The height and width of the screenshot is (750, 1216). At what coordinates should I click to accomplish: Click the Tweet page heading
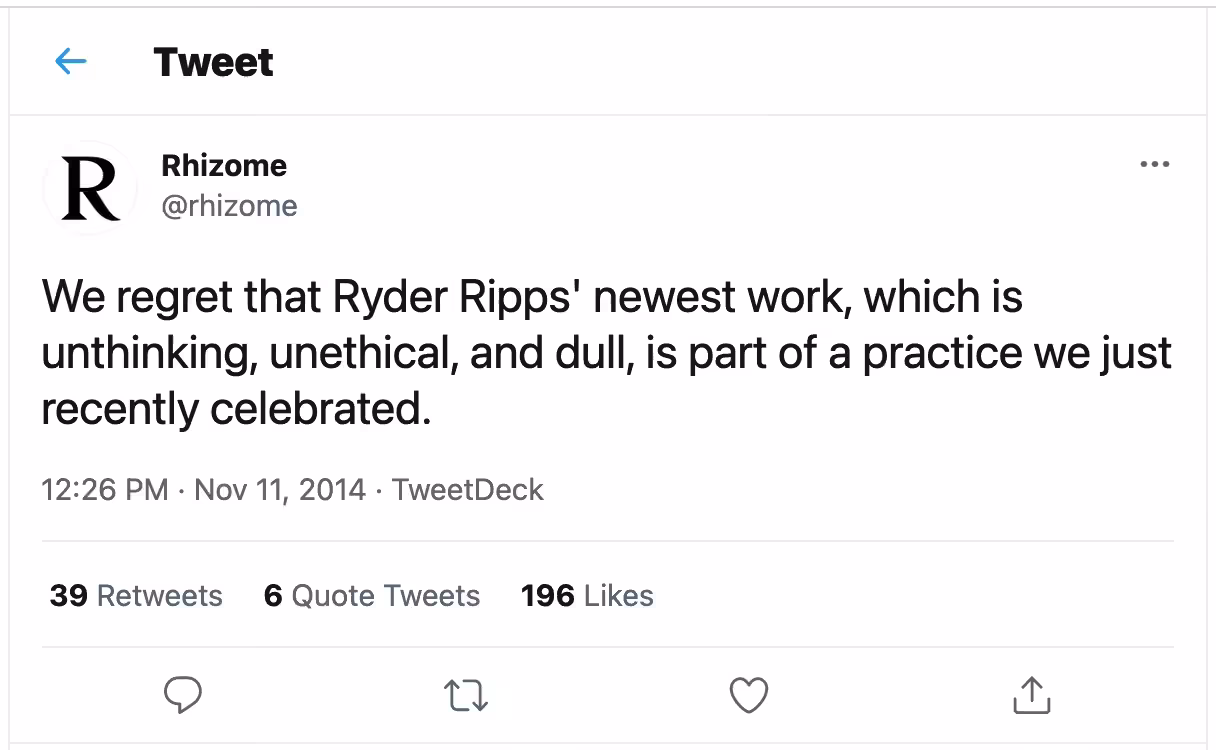(214, 63)
